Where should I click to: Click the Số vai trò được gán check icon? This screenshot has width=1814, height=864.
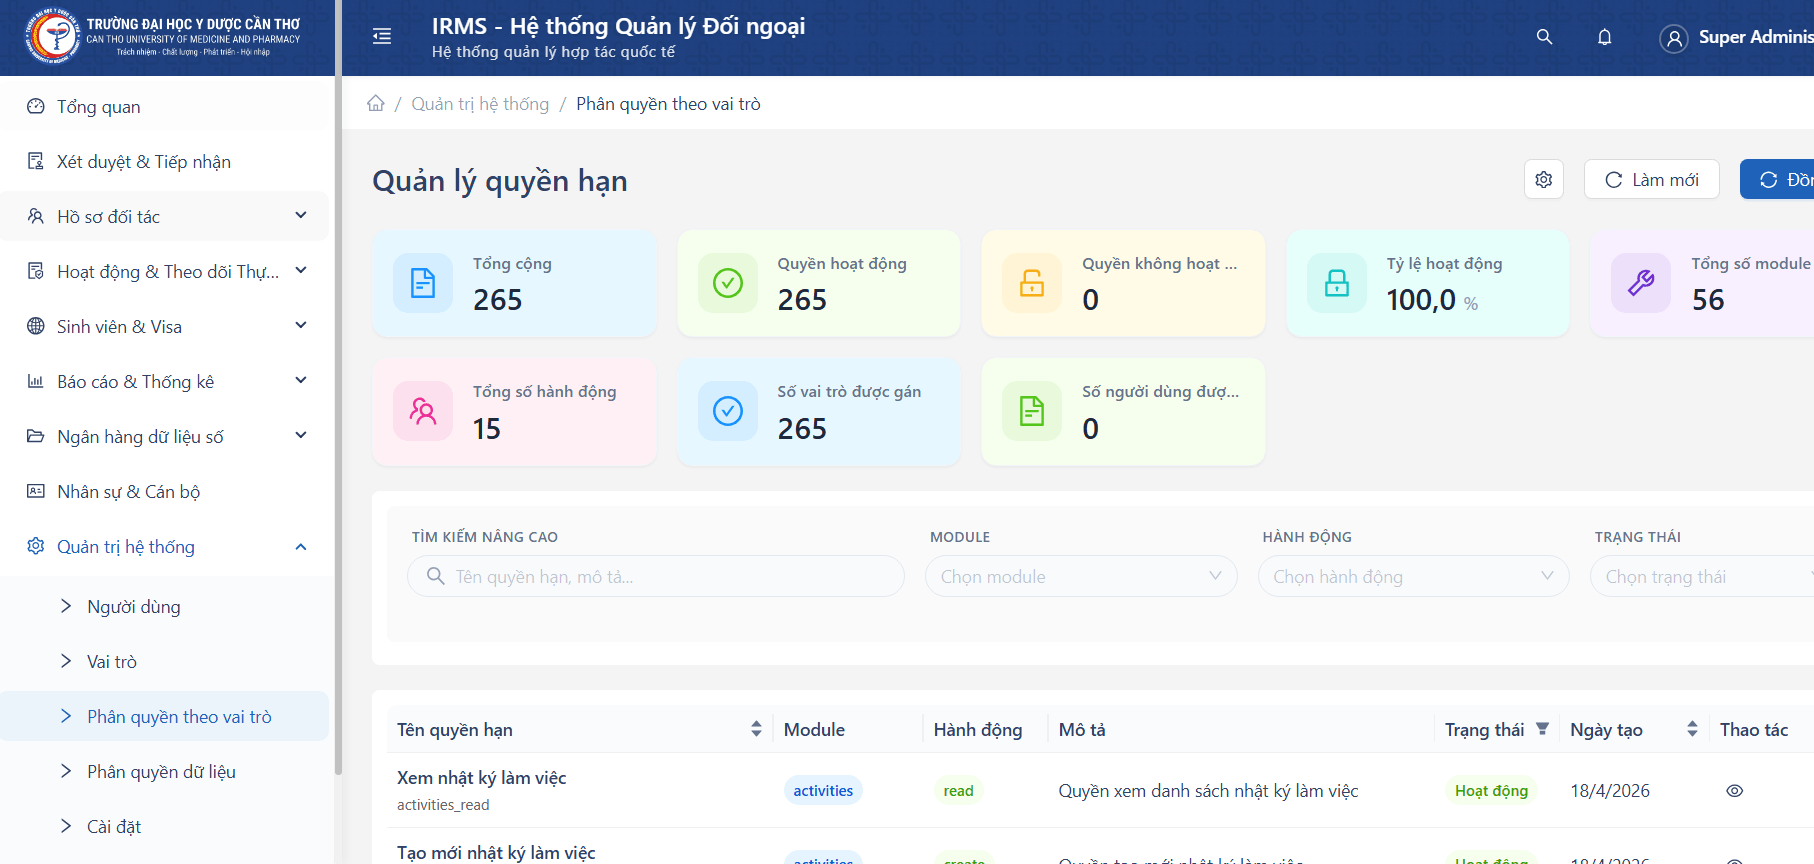pyautogui.click(x=728, y=411)
